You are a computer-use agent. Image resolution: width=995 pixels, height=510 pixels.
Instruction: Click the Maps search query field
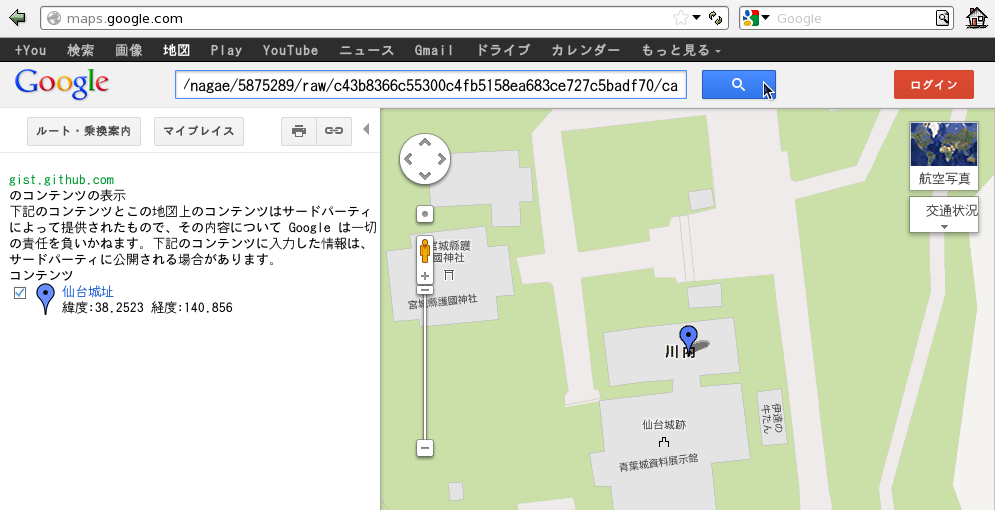(x=431, y=84)
